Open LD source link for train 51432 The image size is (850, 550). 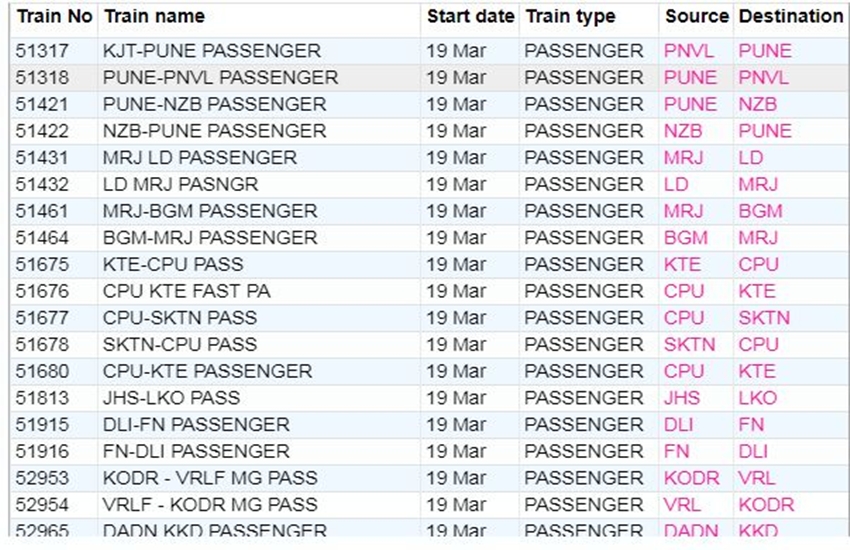tap(676, 184)
